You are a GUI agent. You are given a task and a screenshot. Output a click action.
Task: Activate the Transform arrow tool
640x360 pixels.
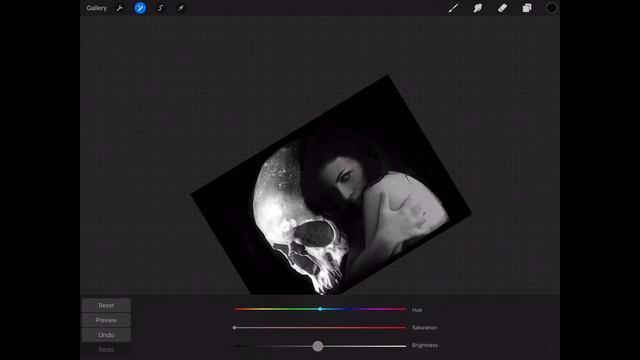pos(180,8)
